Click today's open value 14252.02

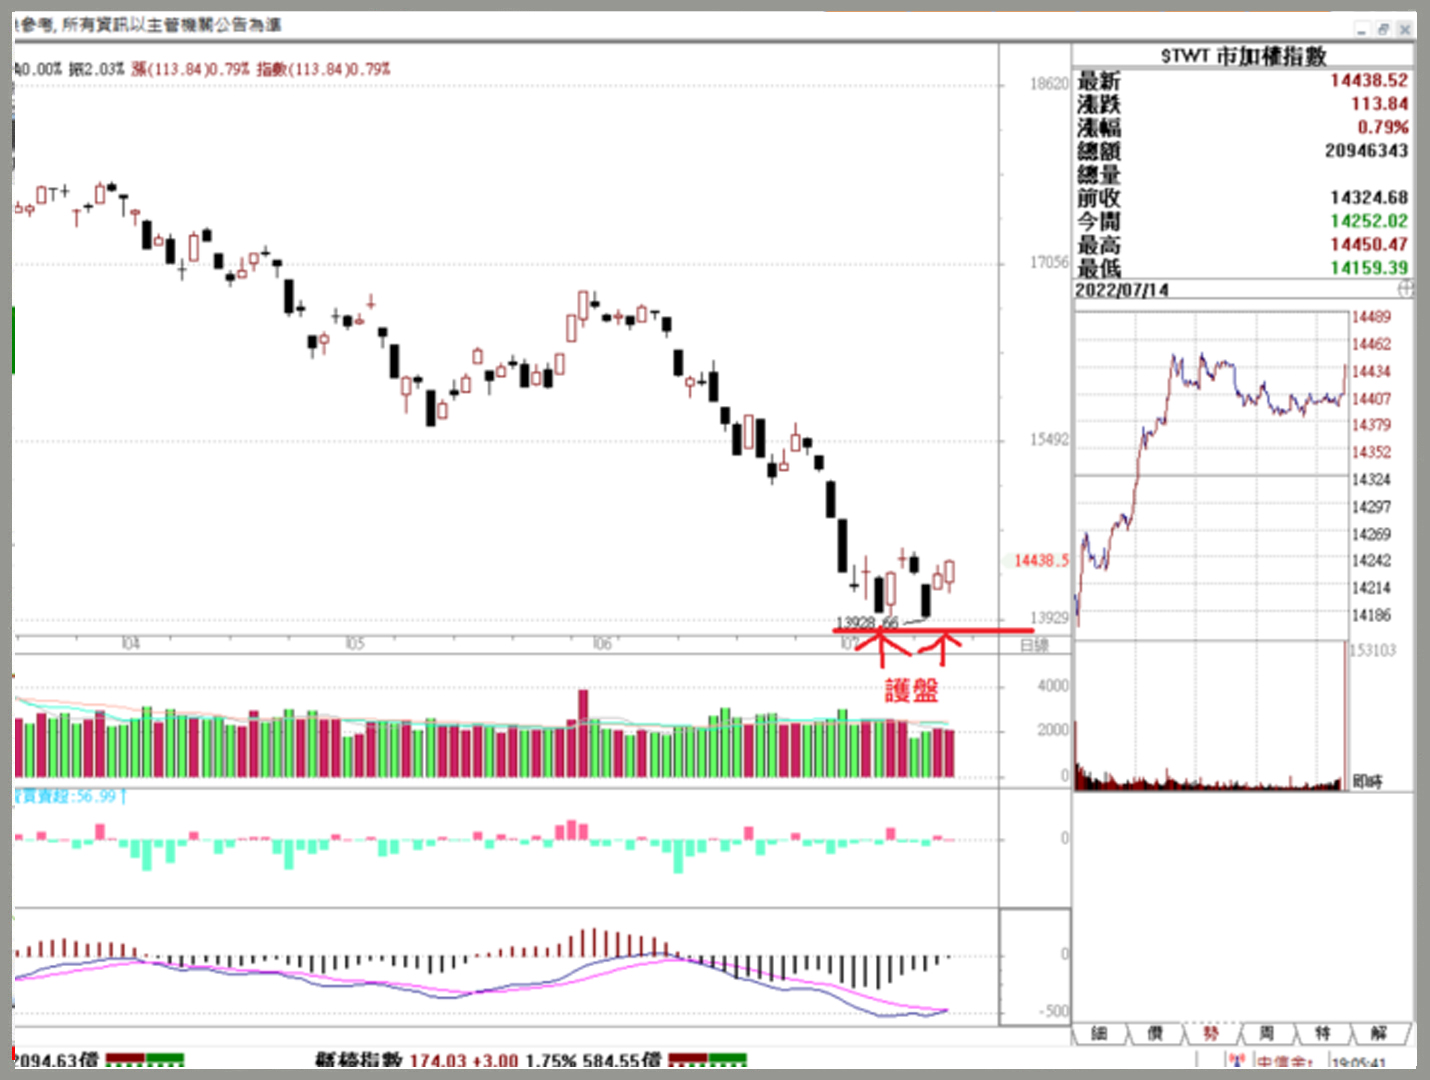pyautogui.click(x=1369, y=221)
